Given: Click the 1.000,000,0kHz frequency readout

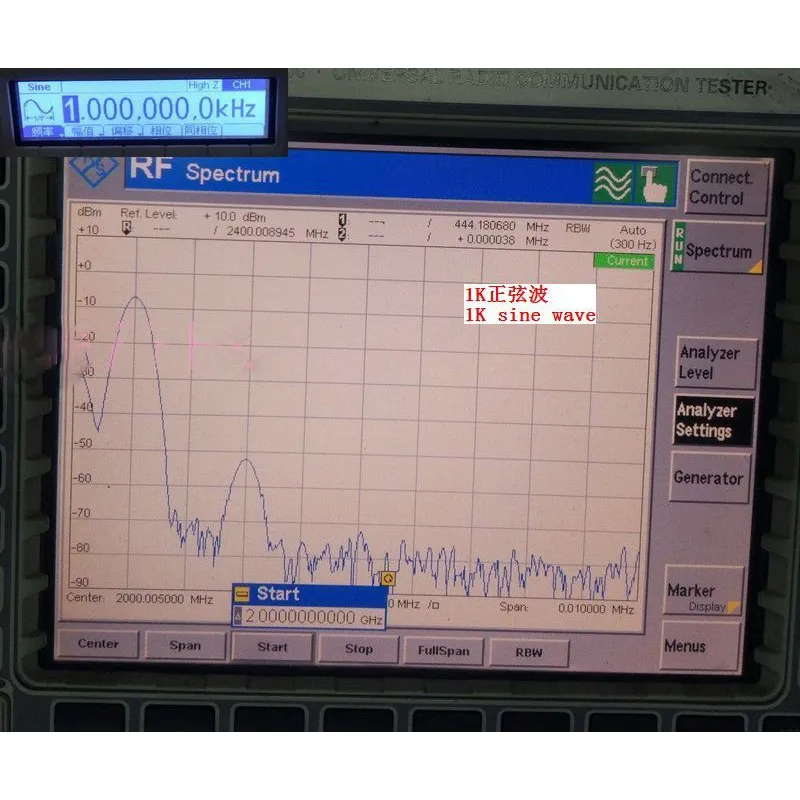Looking at the screenshot, I should point(159,108).
